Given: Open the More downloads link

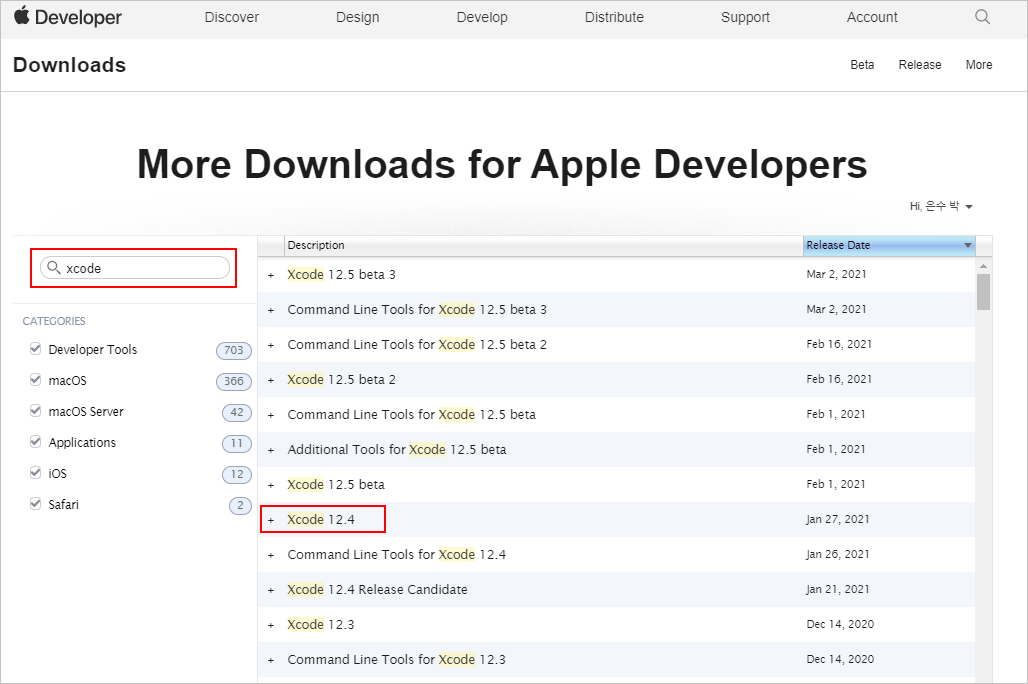Looking at the screenshot, I should tap(979, 64).
